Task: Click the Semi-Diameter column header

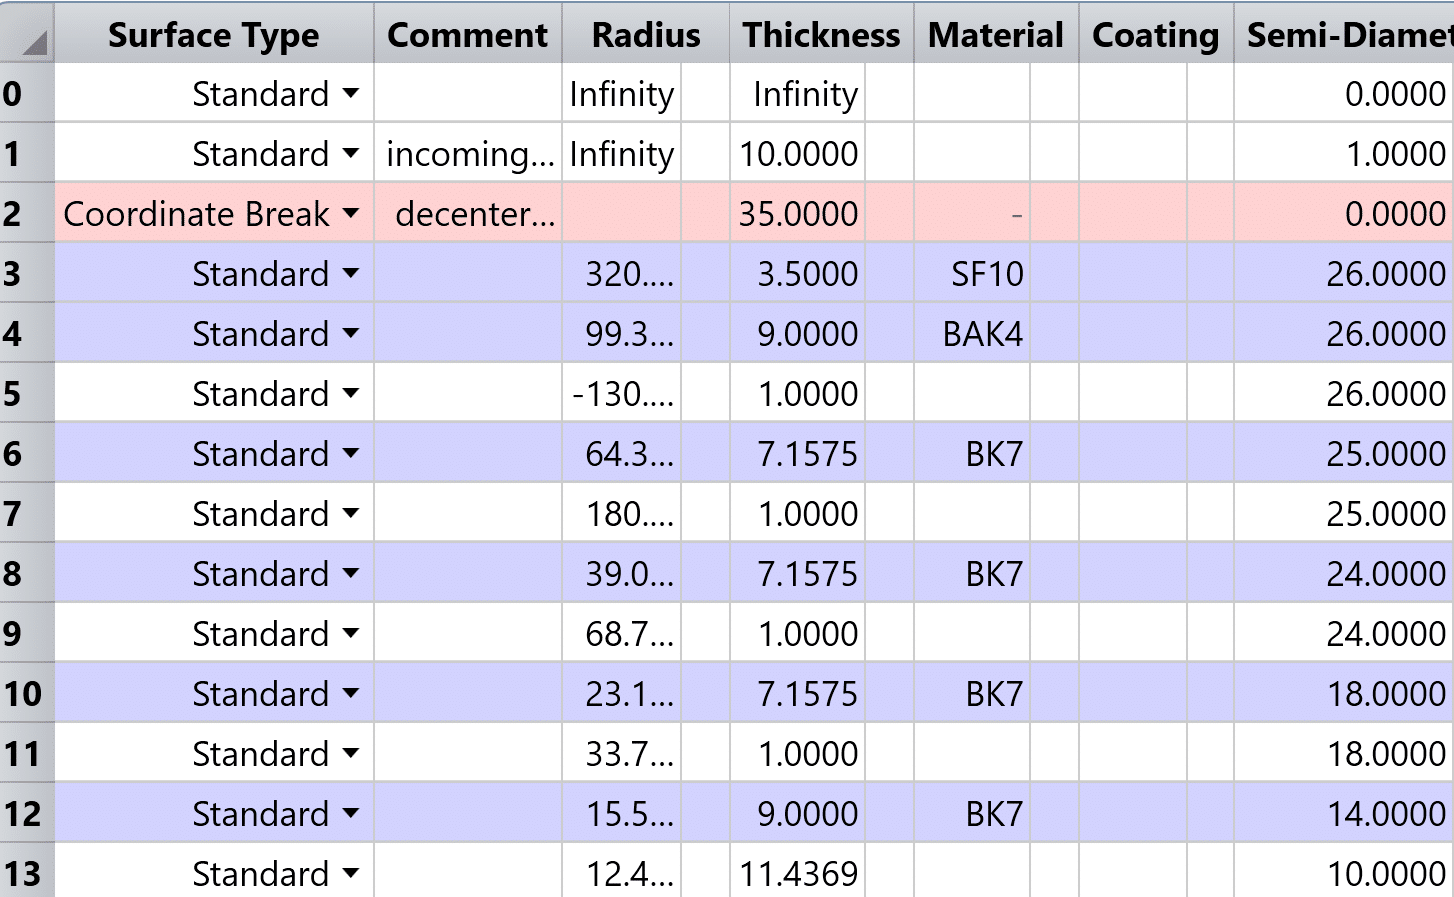Action: (x=1344, y=34)
